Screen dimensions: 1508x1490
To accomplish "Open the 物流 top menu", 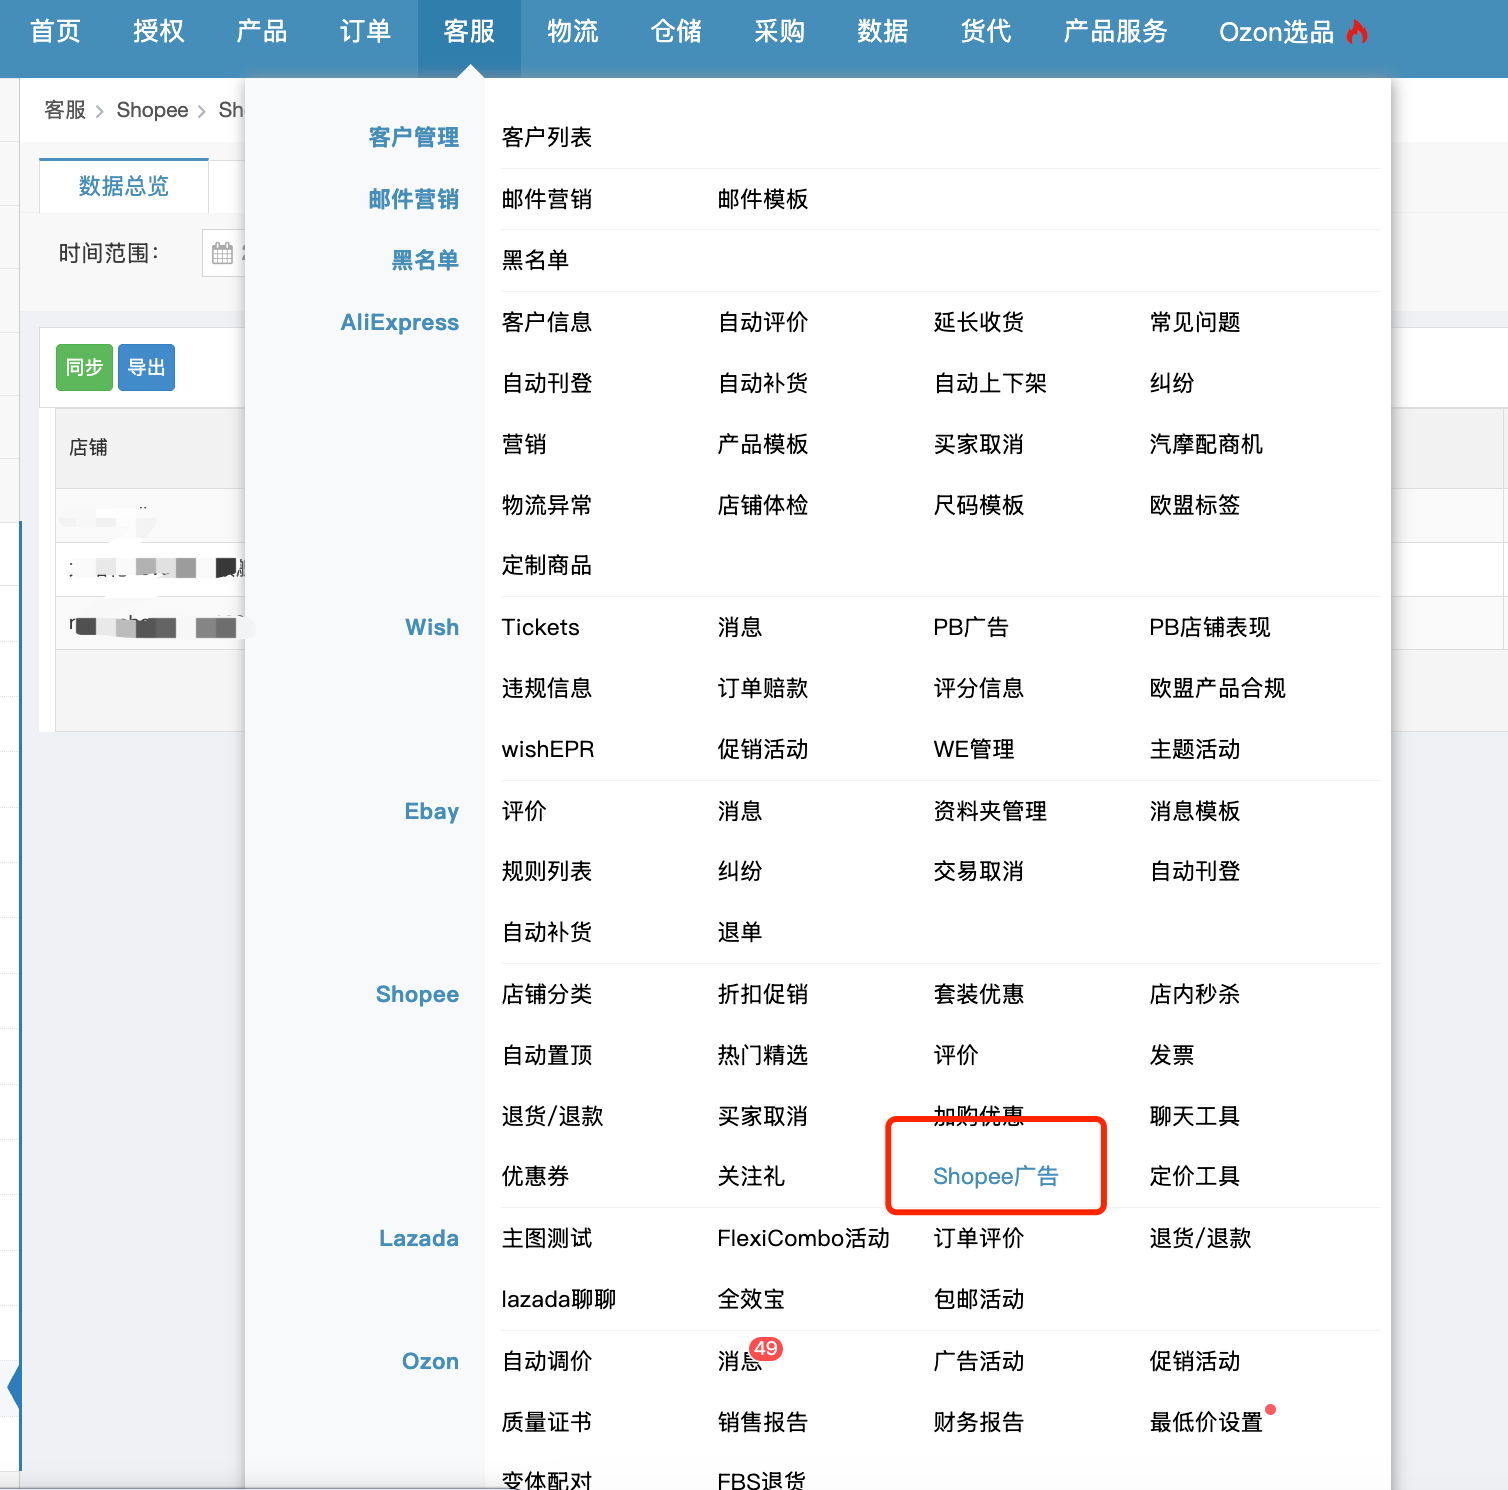I will pyautogui.click(x=573, y=32).
